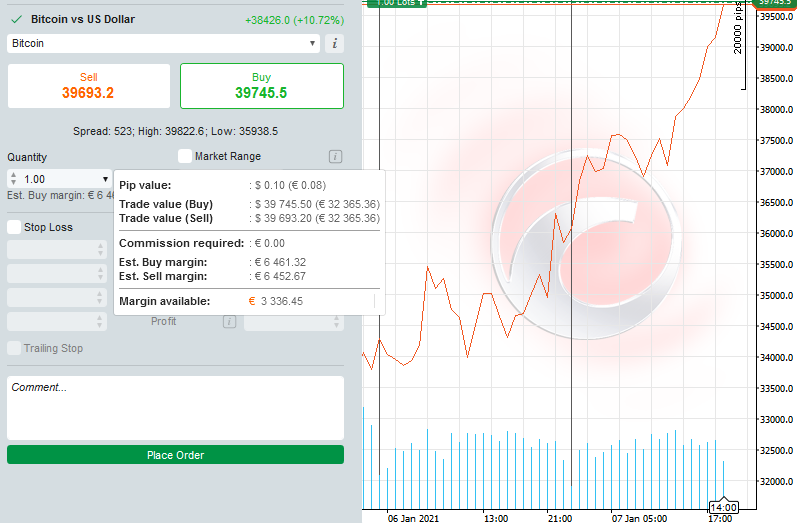Toggle the Trailing Stop checkbox
This screenshot has height=523, width=801.
[14, 348]
